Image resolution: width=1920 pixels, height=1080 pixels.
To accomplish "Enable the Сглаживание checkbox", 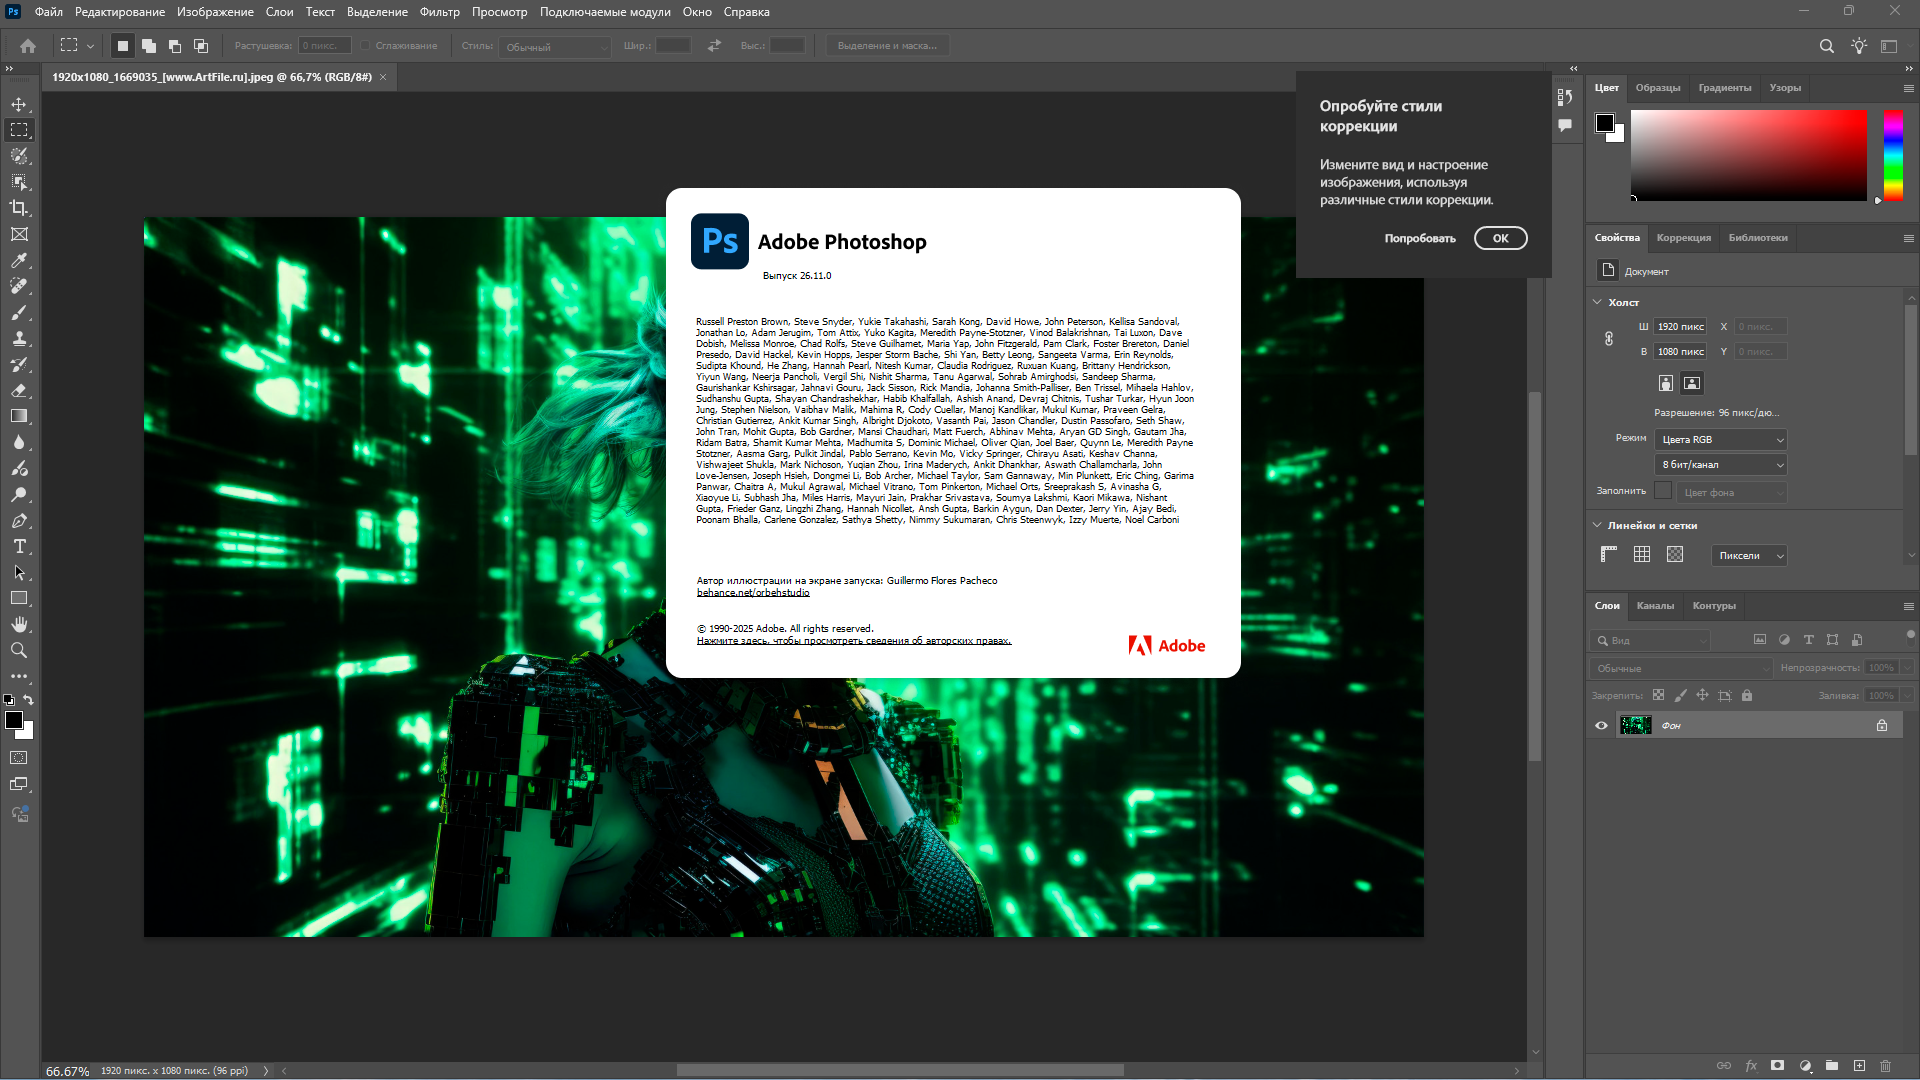I will coord(366,46).
